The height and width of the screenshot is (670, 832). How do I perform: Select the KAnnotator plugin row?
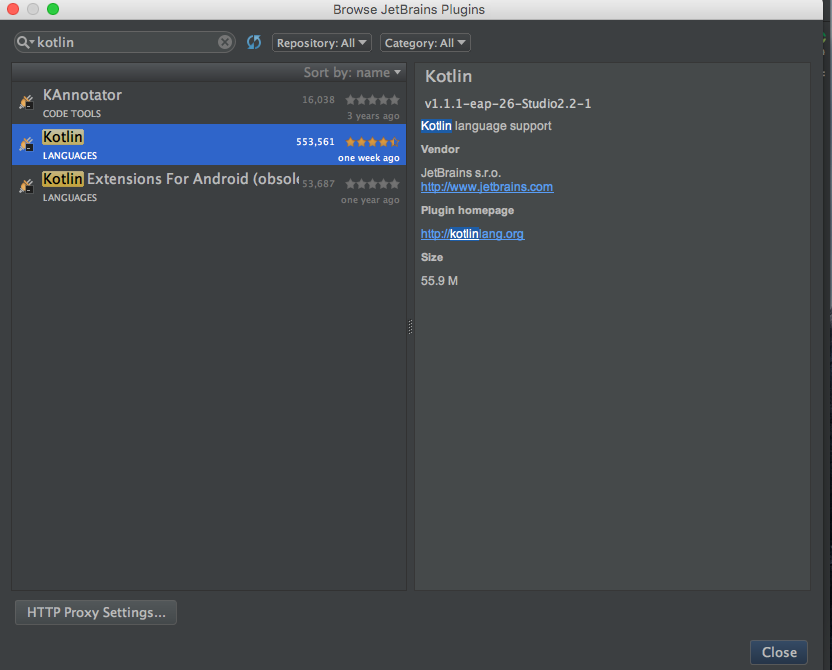pyautogui.click(x=209, y=103)
